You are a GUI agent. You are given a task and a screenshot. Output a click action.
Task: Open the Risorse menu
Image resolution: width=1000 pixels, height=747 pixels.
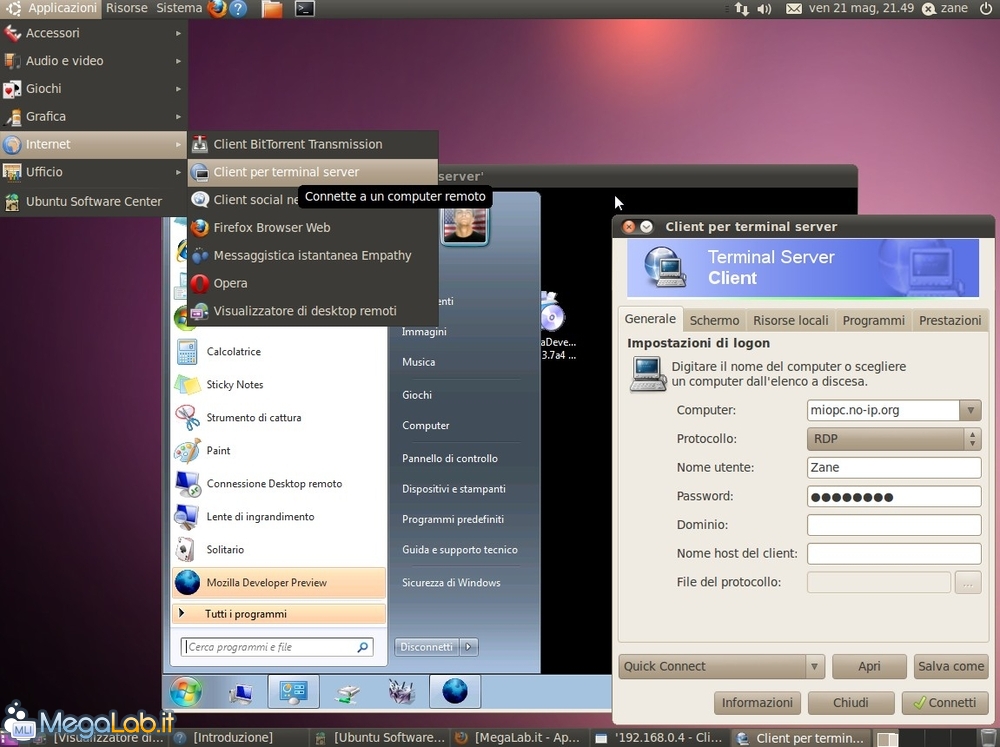[126, 8]
